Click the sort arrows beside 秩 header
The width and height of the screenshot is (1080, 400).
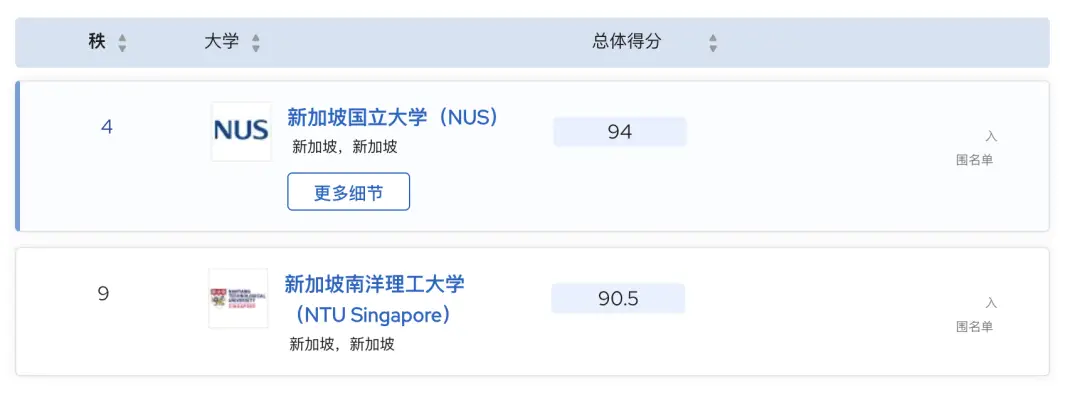point(122,43)
